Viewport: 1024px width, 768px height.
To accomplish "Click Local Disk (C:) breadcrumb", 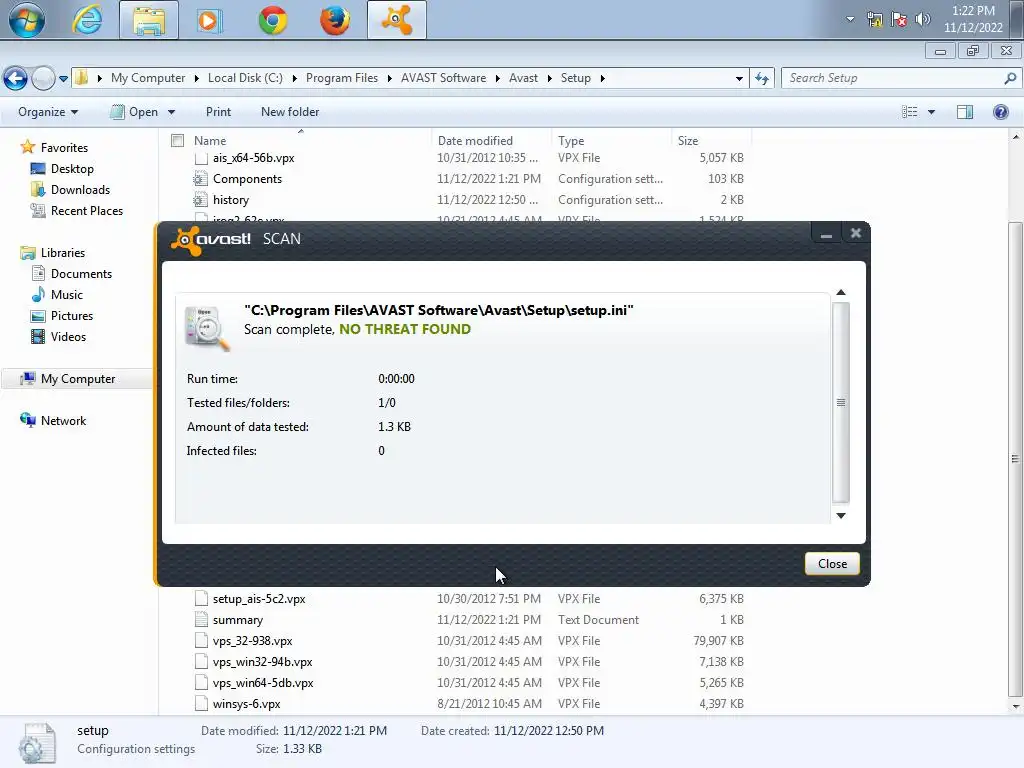I will pos(245,78).
